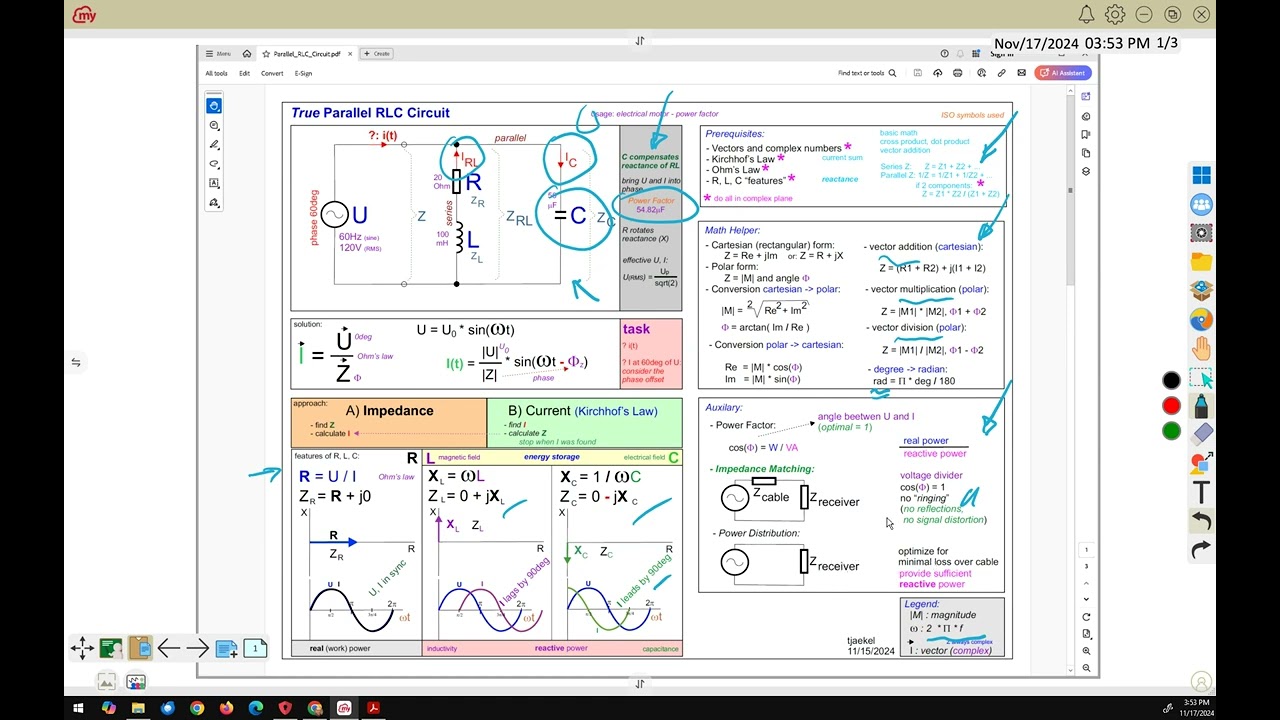Click Find text or tools search
The width and height of the screenshot is (1280, 720).
[866, 73]
